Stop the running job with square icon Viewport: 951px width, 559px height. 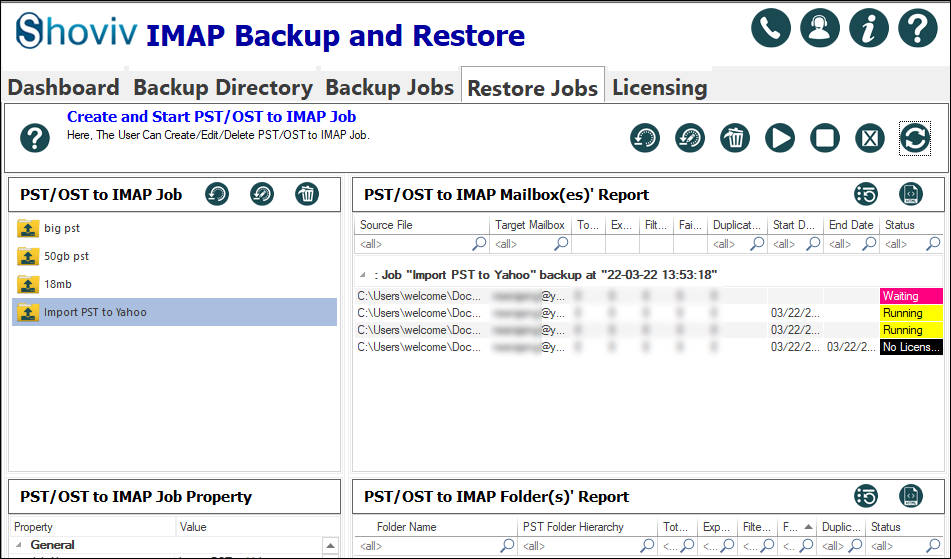(825, 138)
